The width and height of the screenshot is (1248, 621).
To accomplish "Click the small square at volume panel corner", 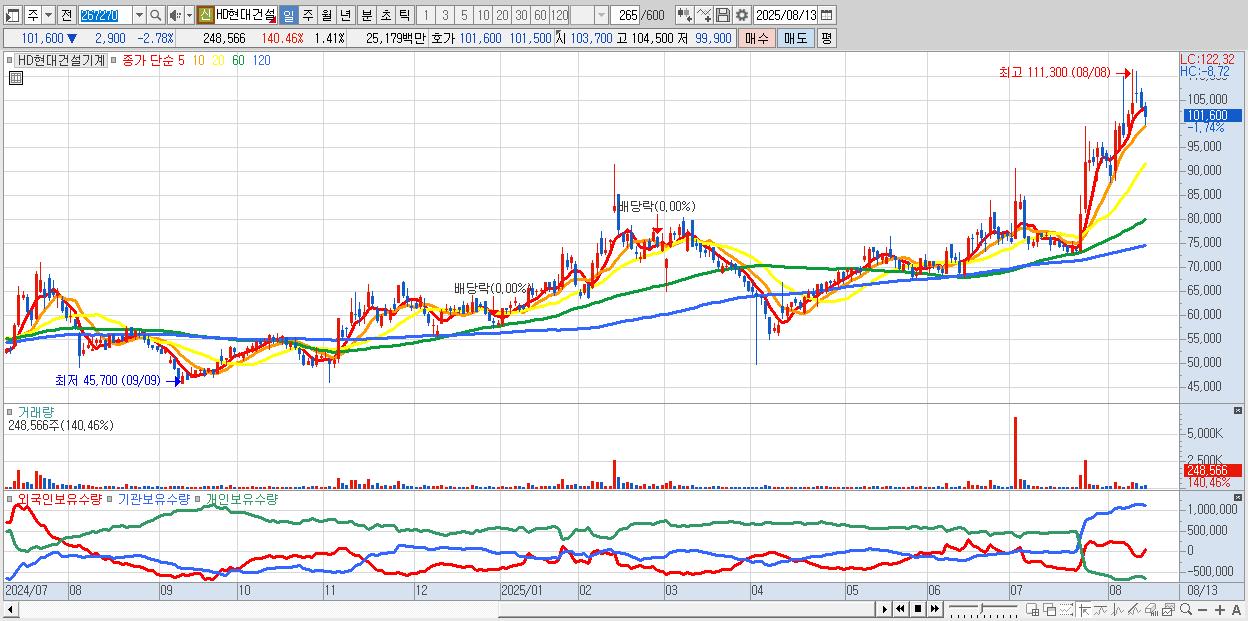I will point(1238,411).
